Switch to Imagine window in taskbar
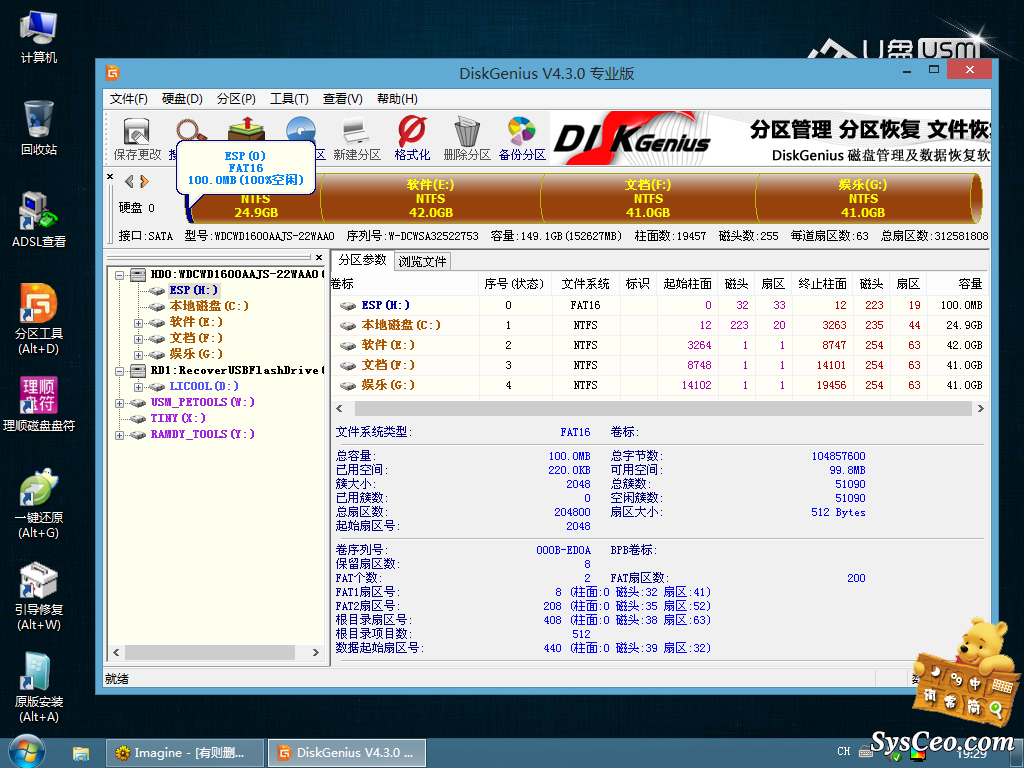The width and height of the screenshot is (1024, 768). coord(185,753)
